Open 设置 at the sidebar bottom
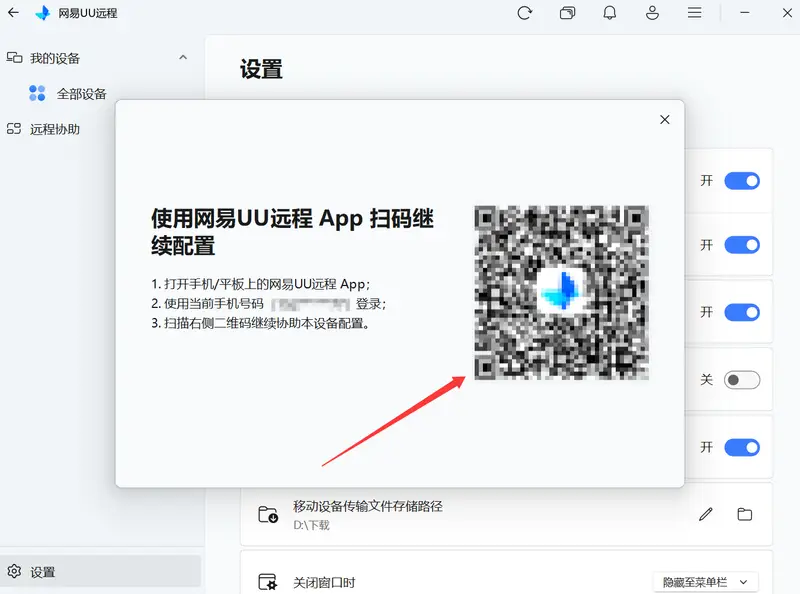This screenshot has width=800, height=594. (101, 572)
